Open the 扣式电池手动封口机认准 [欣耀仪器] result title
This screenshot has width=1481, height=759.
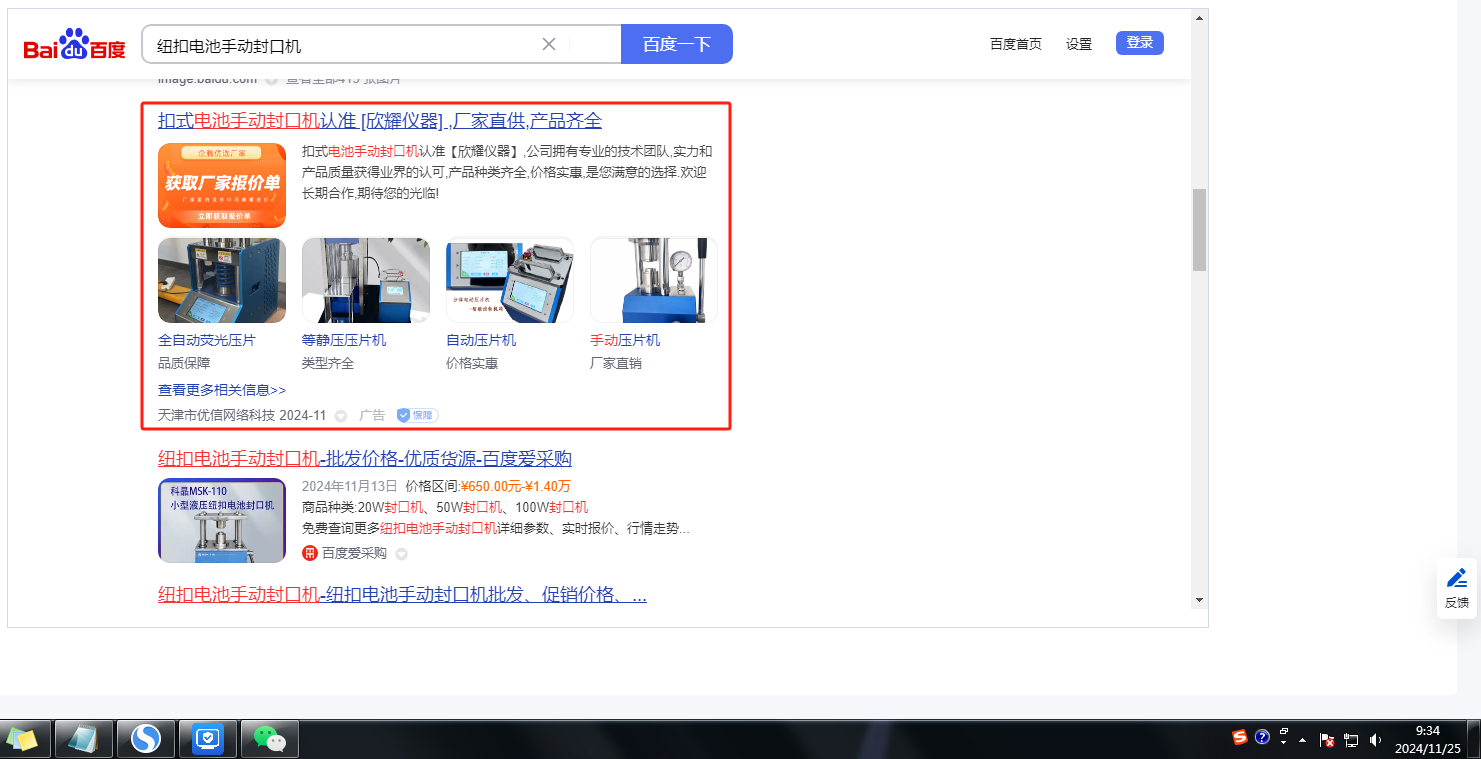380,121
